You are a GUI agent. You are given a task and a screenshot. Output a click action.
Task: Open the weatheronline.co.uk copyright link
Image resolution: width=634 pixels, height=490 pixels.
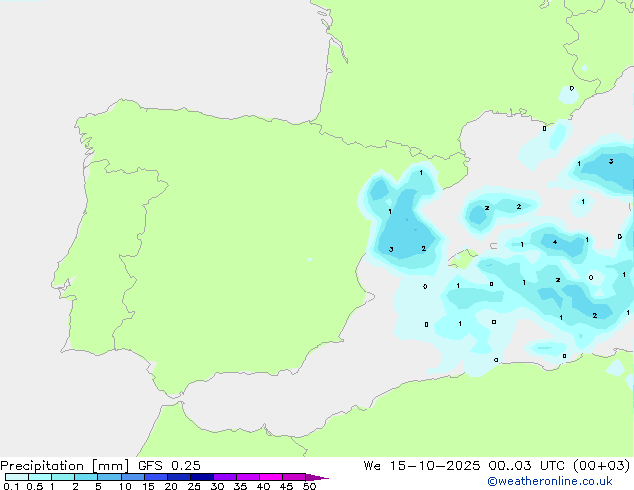550,481
